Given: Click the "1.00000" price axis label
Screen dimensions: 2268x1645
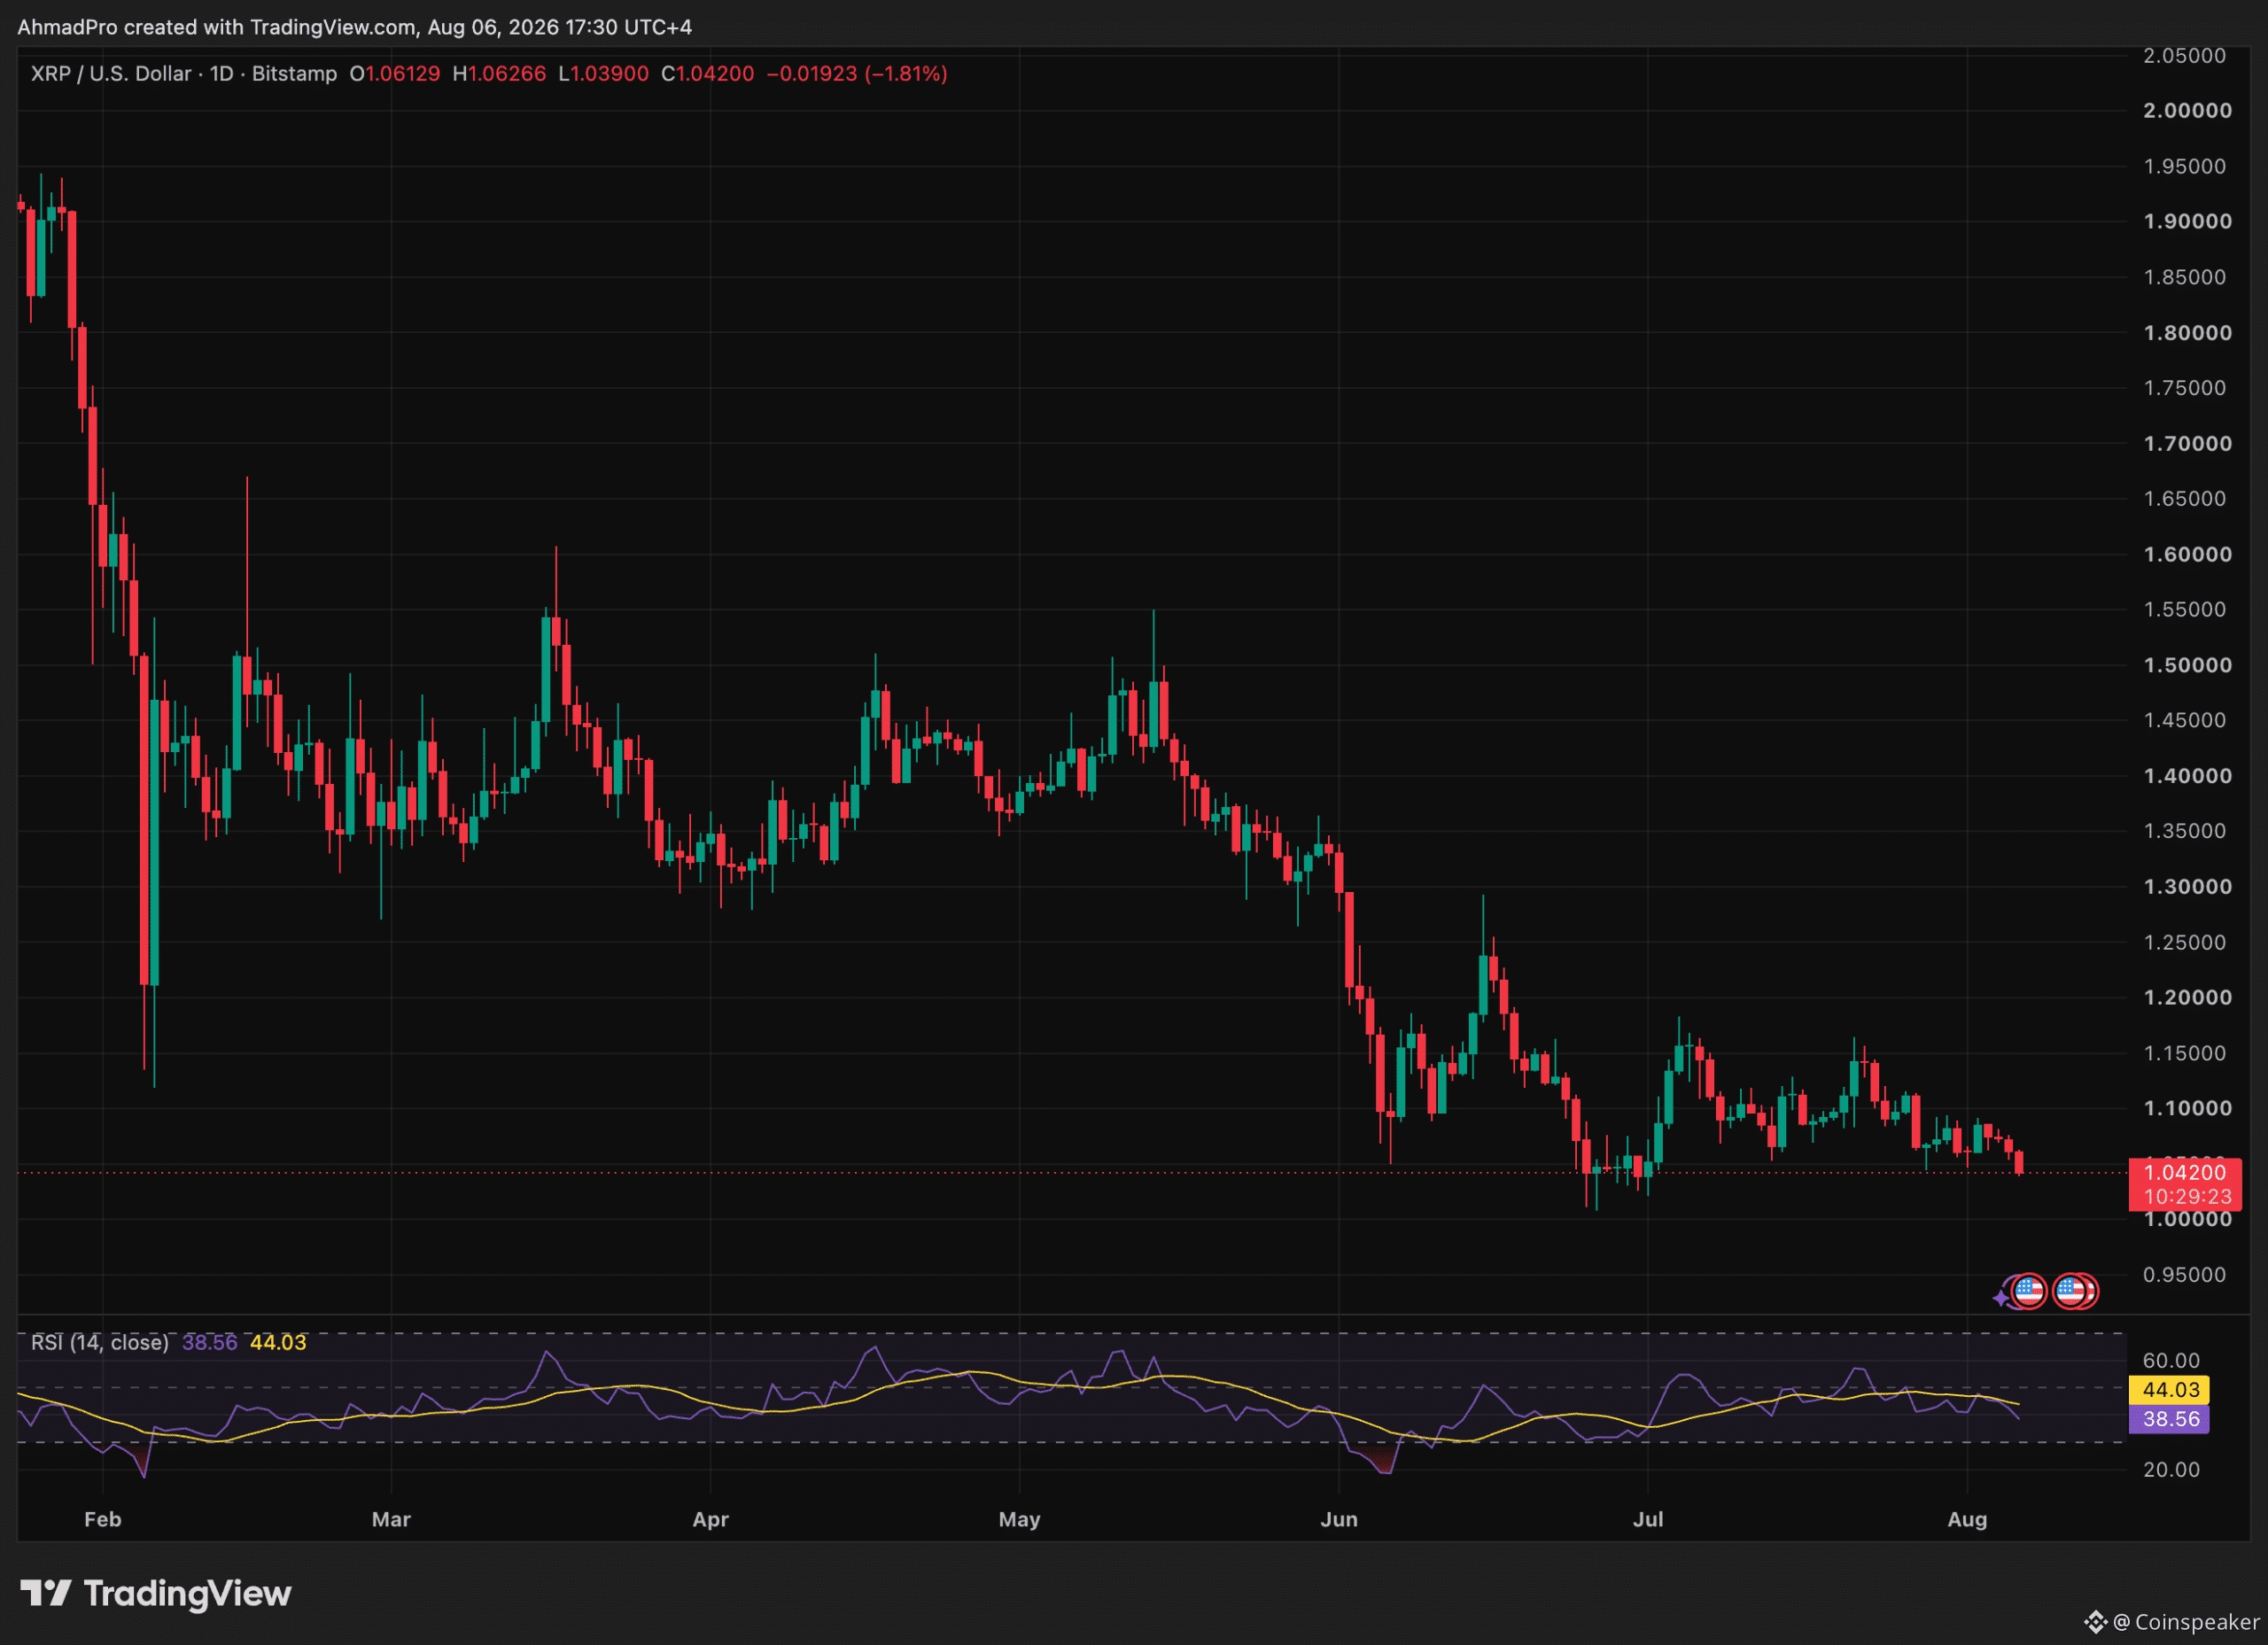Looking at the screenshot, I should [x=2187, y=1219].
